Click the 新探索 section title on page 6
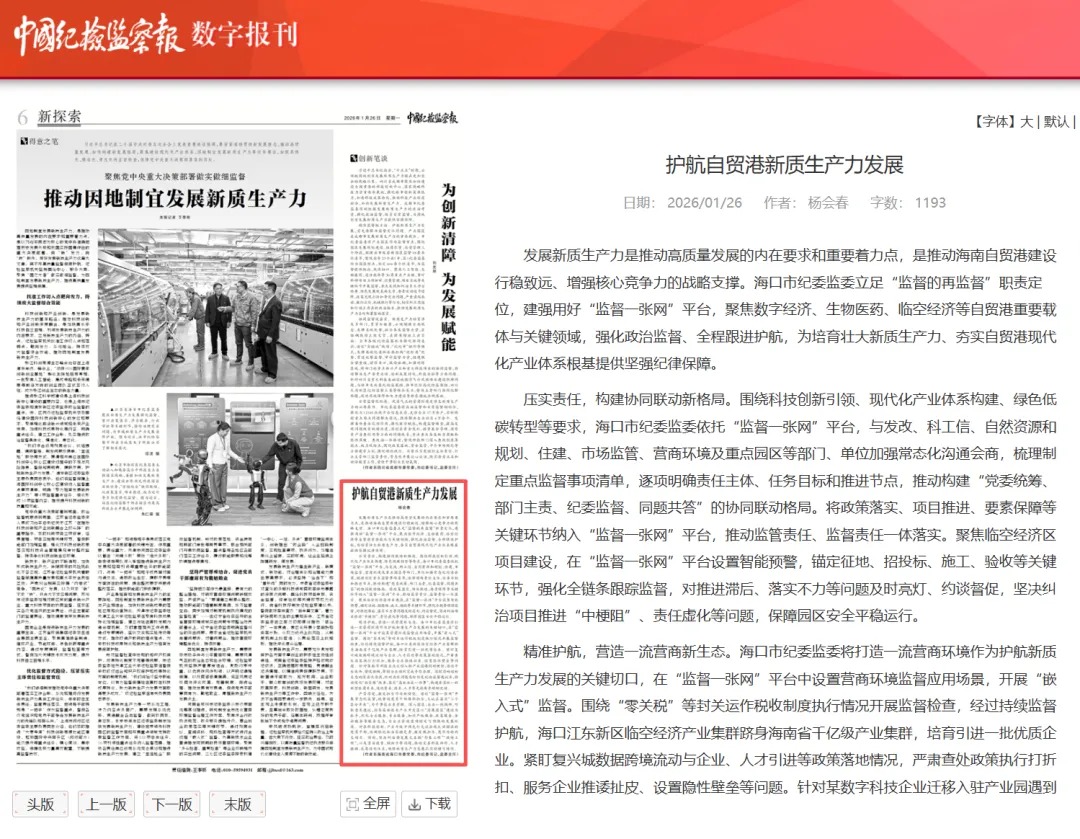 tap(59, 116)
